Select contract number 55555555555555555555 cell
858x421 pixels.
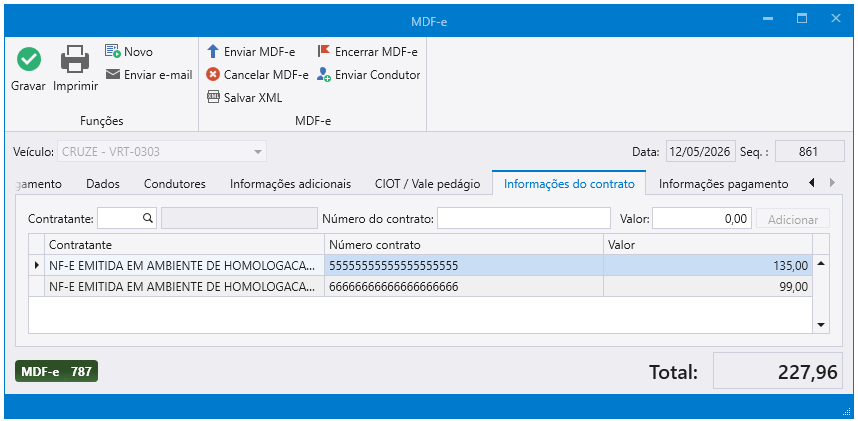[x=464, y=266]
